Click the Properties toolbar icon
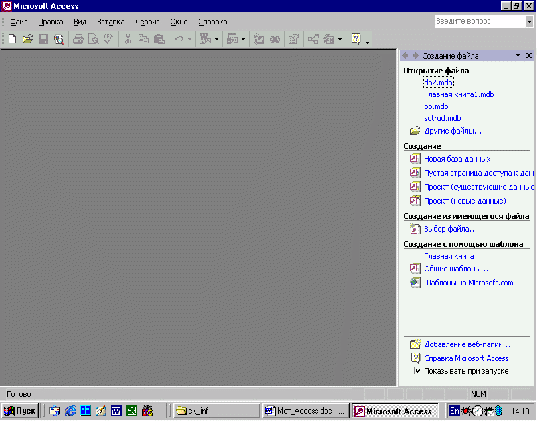This screenshot has height=421, width=537. pos(294,39)
